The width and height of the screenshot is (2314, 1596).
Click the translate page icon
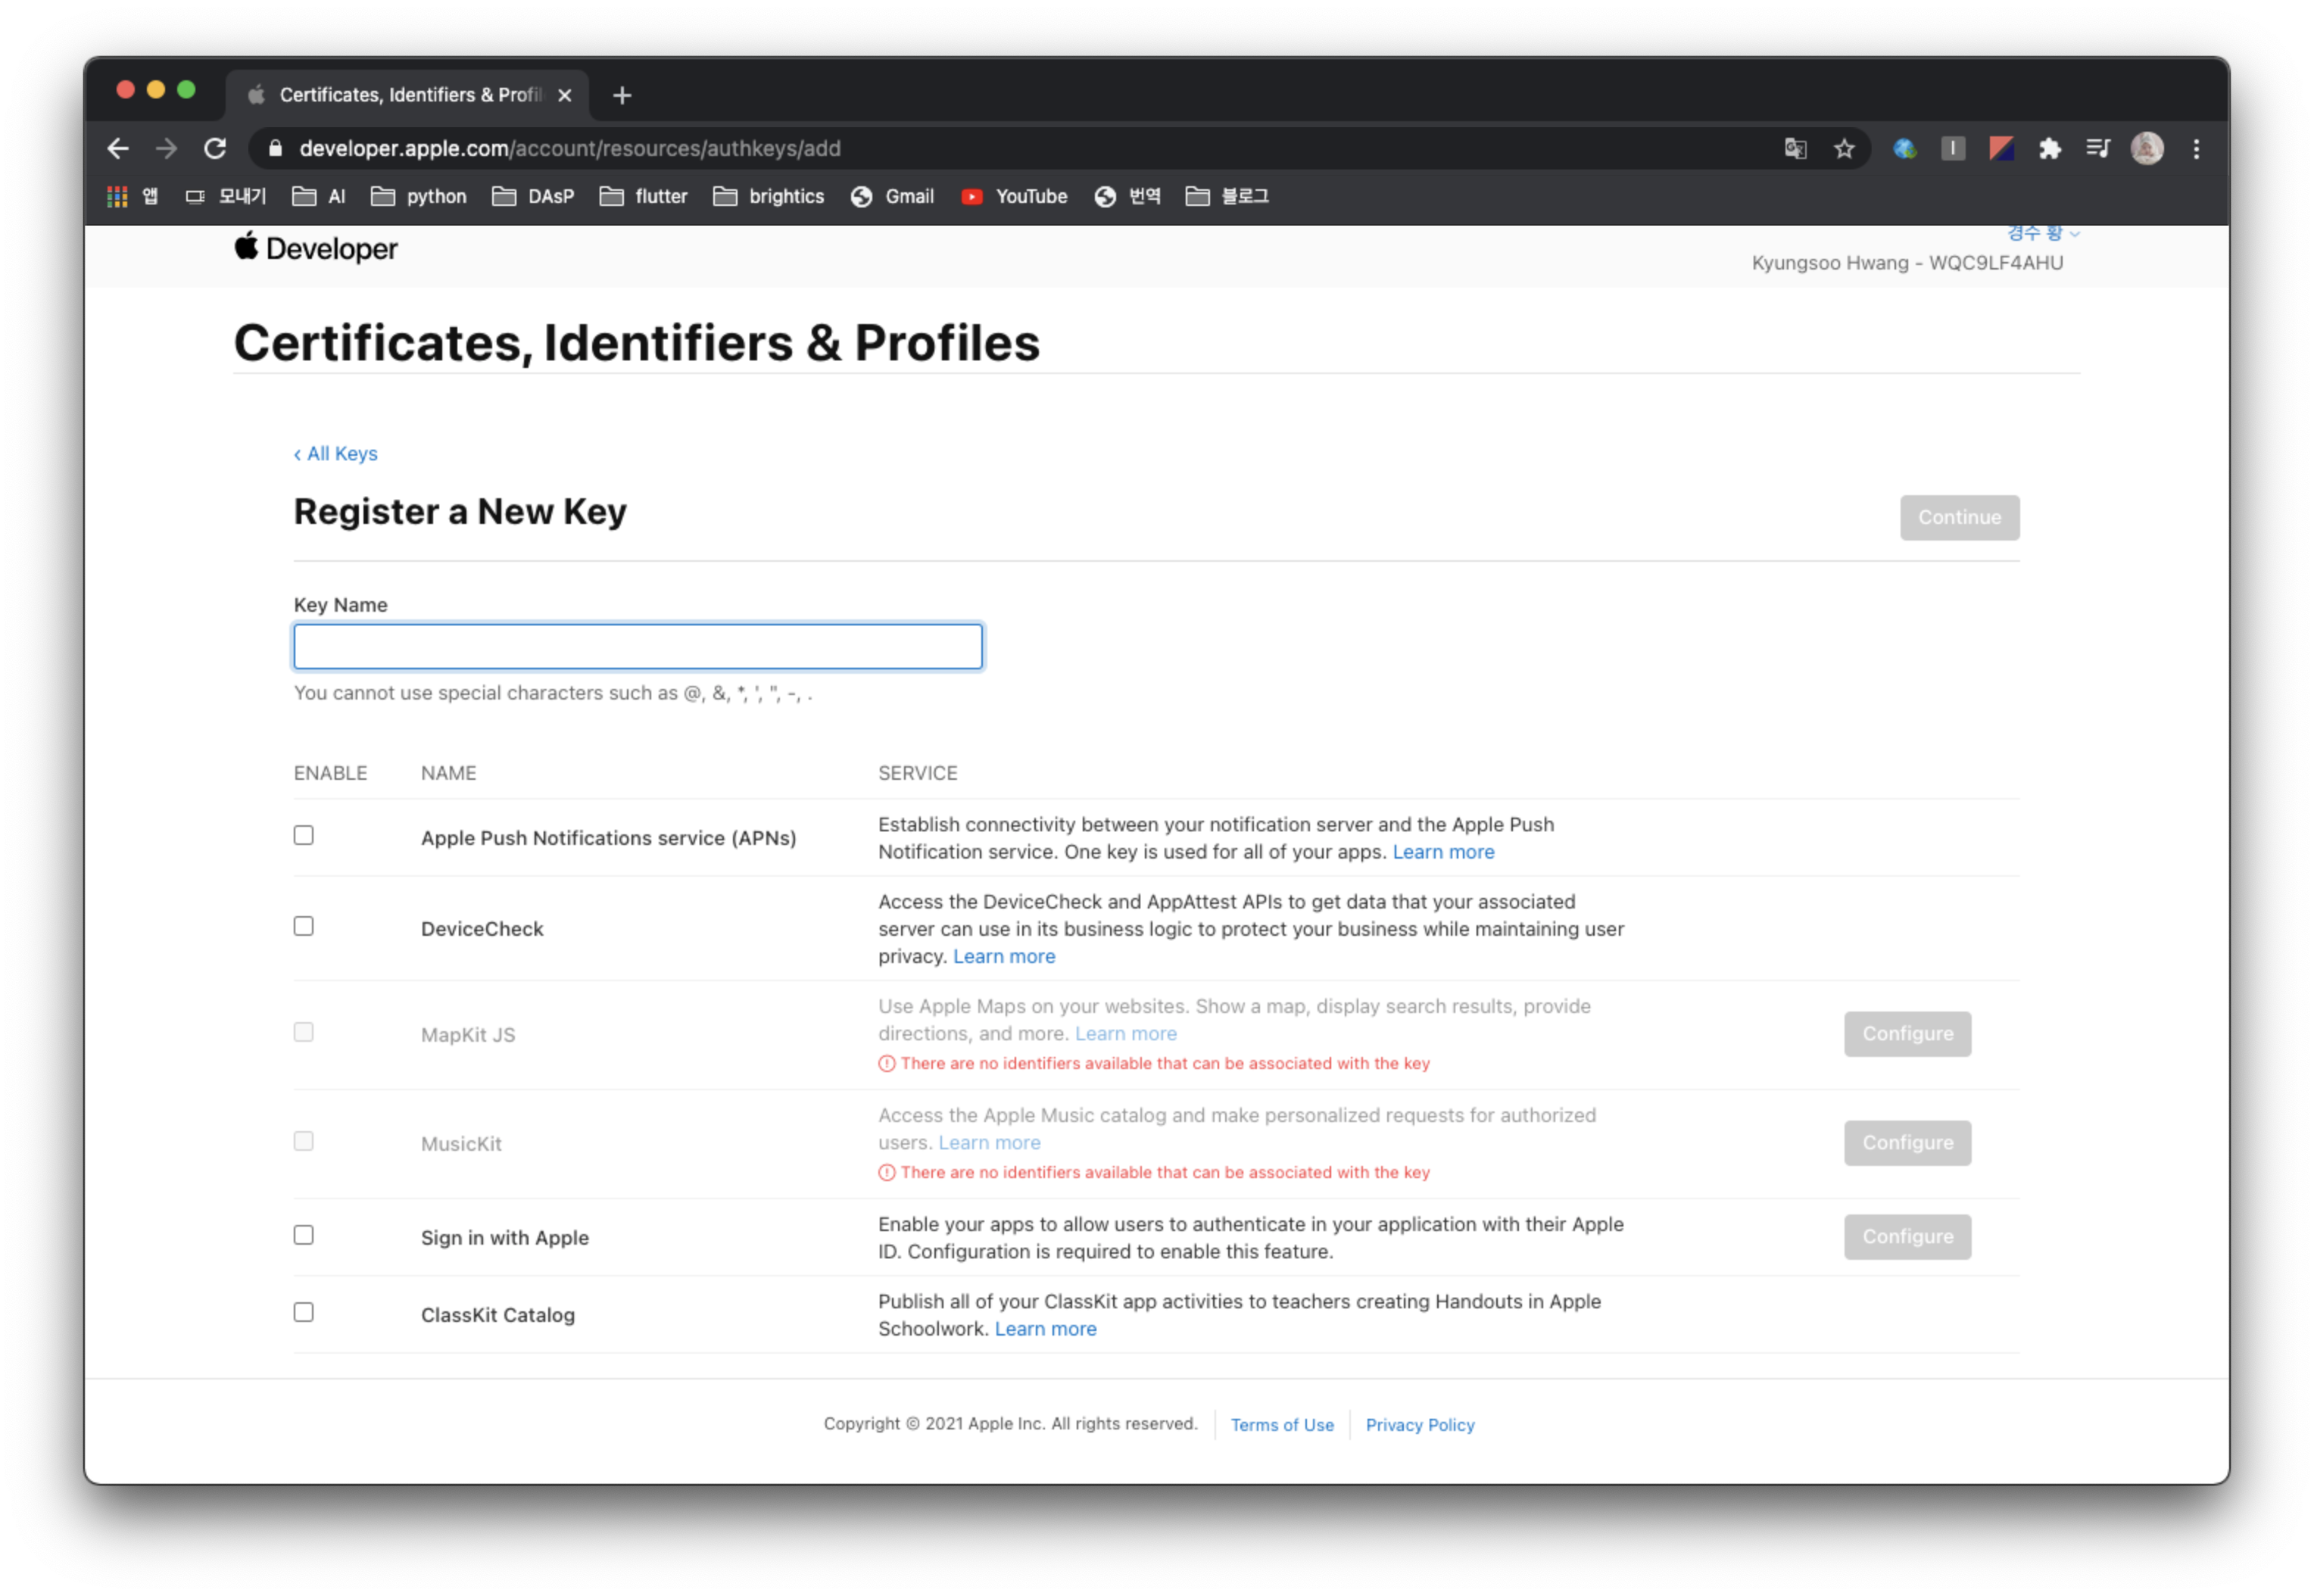(1795, 149)
